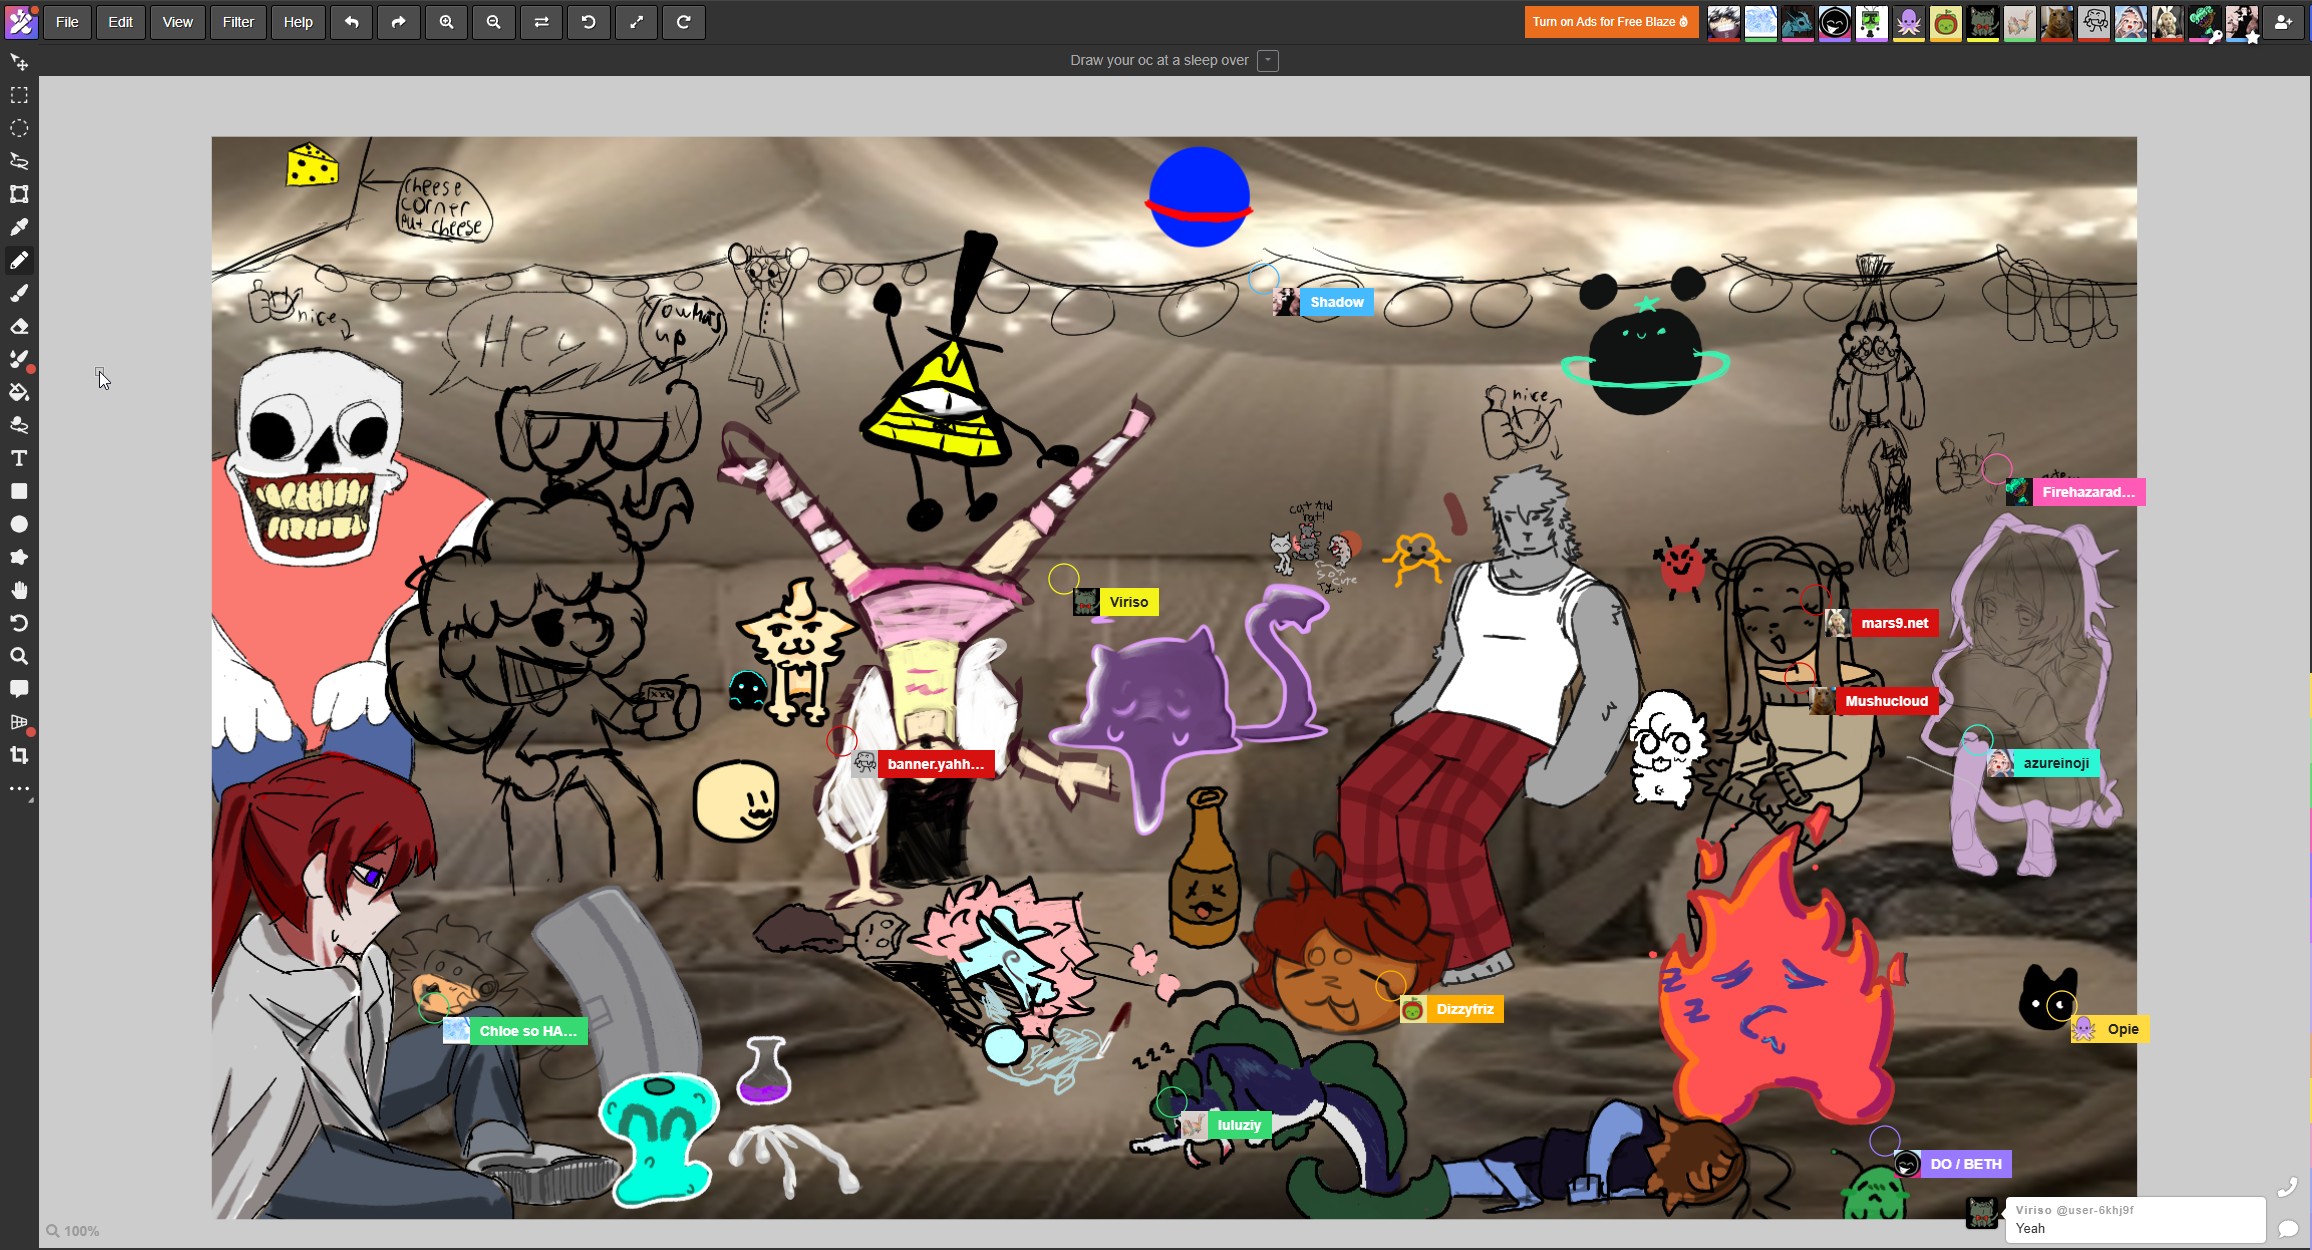This screenshot has height=1250, width=2312.
Task: Expand more tools with the ellipsis button
Action: [x=19, y=789]
